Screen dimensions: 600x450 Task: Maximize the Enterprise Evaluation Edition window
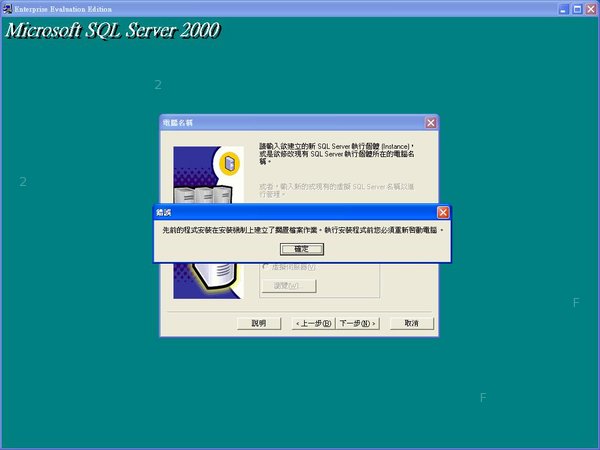[x=577, y=9]
